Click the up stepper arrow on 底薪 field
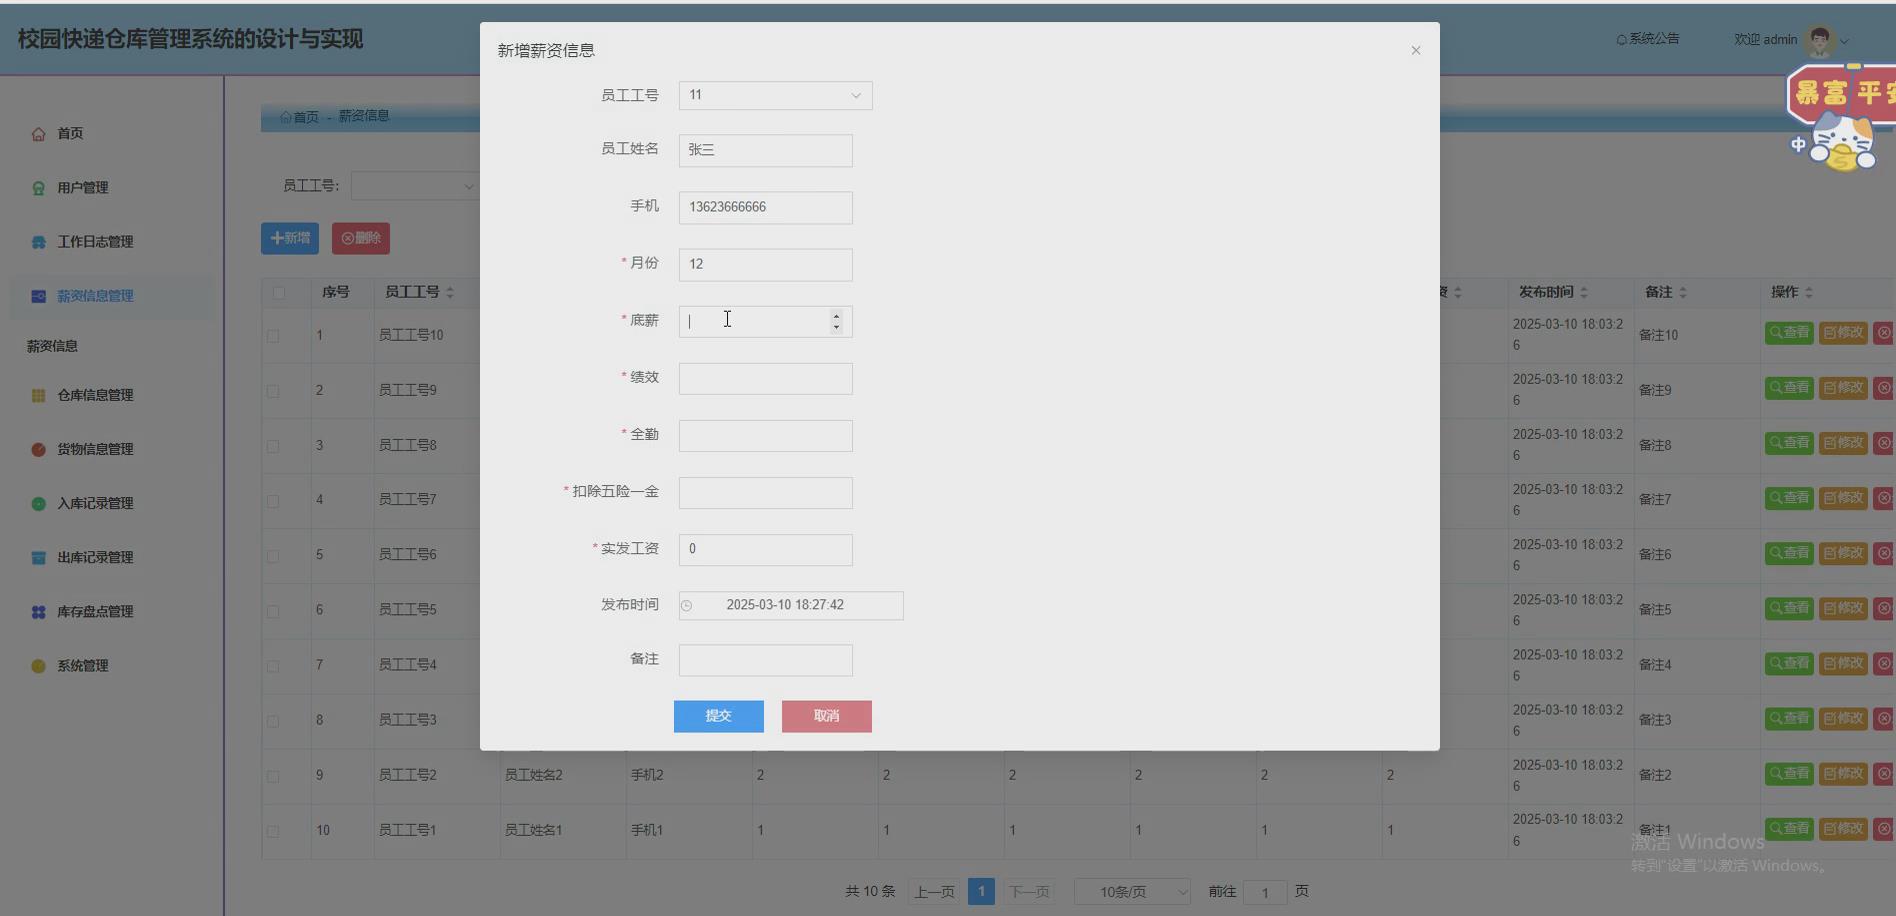This screenshot has height=916, width=1896. point(836,315)
